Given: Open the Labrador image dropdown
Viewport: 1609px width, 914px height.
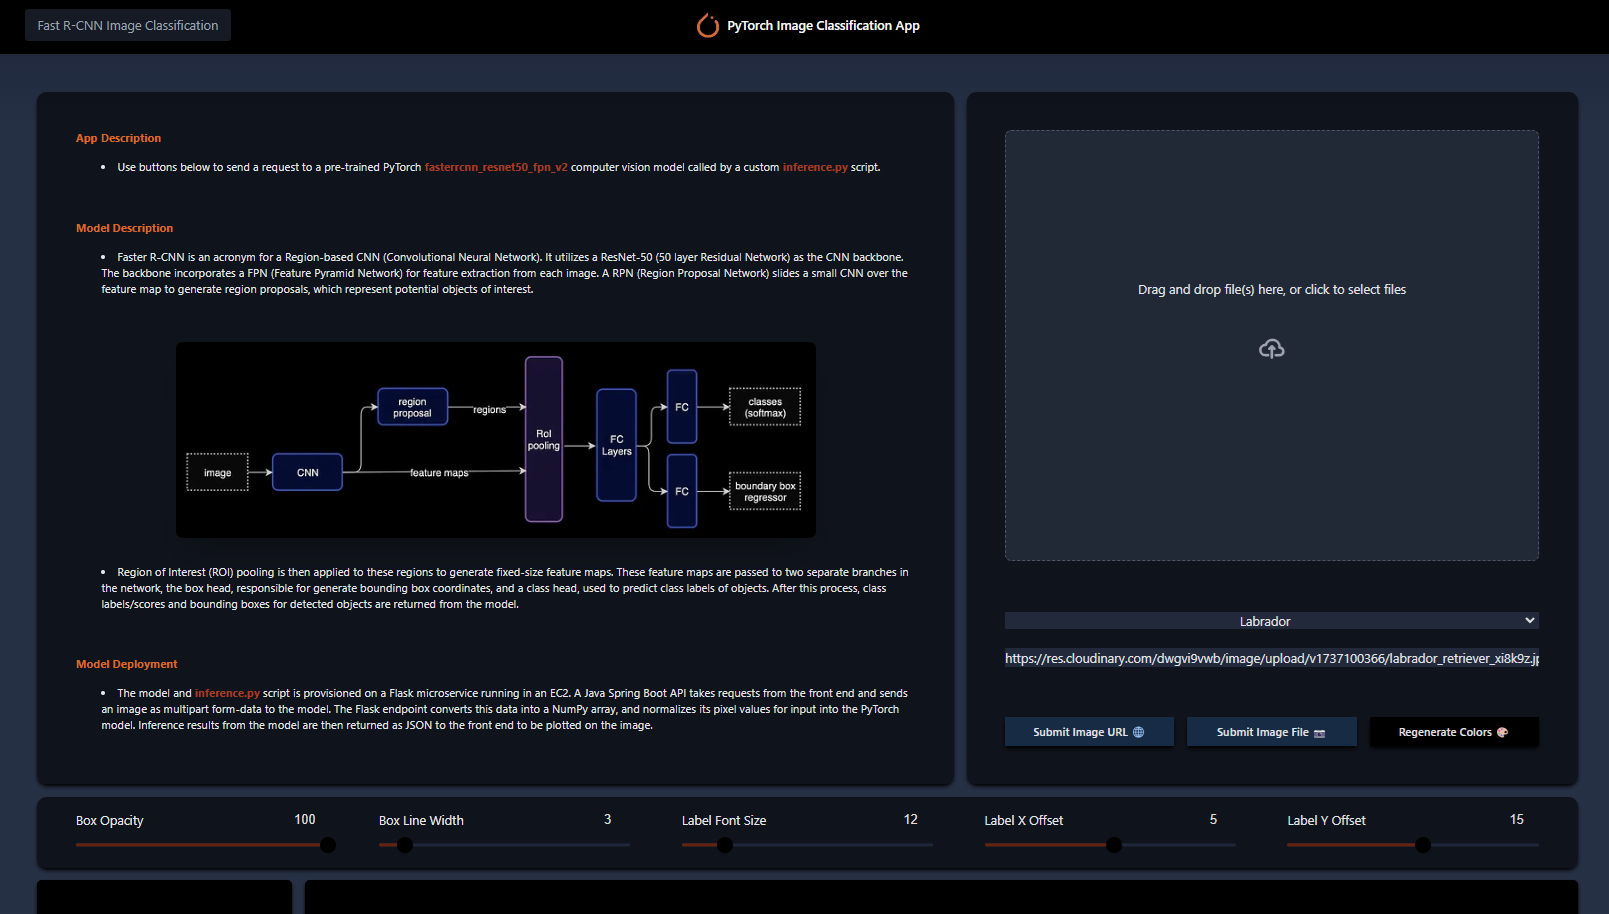Looking at the screenshot, I should click(1271, 621).
